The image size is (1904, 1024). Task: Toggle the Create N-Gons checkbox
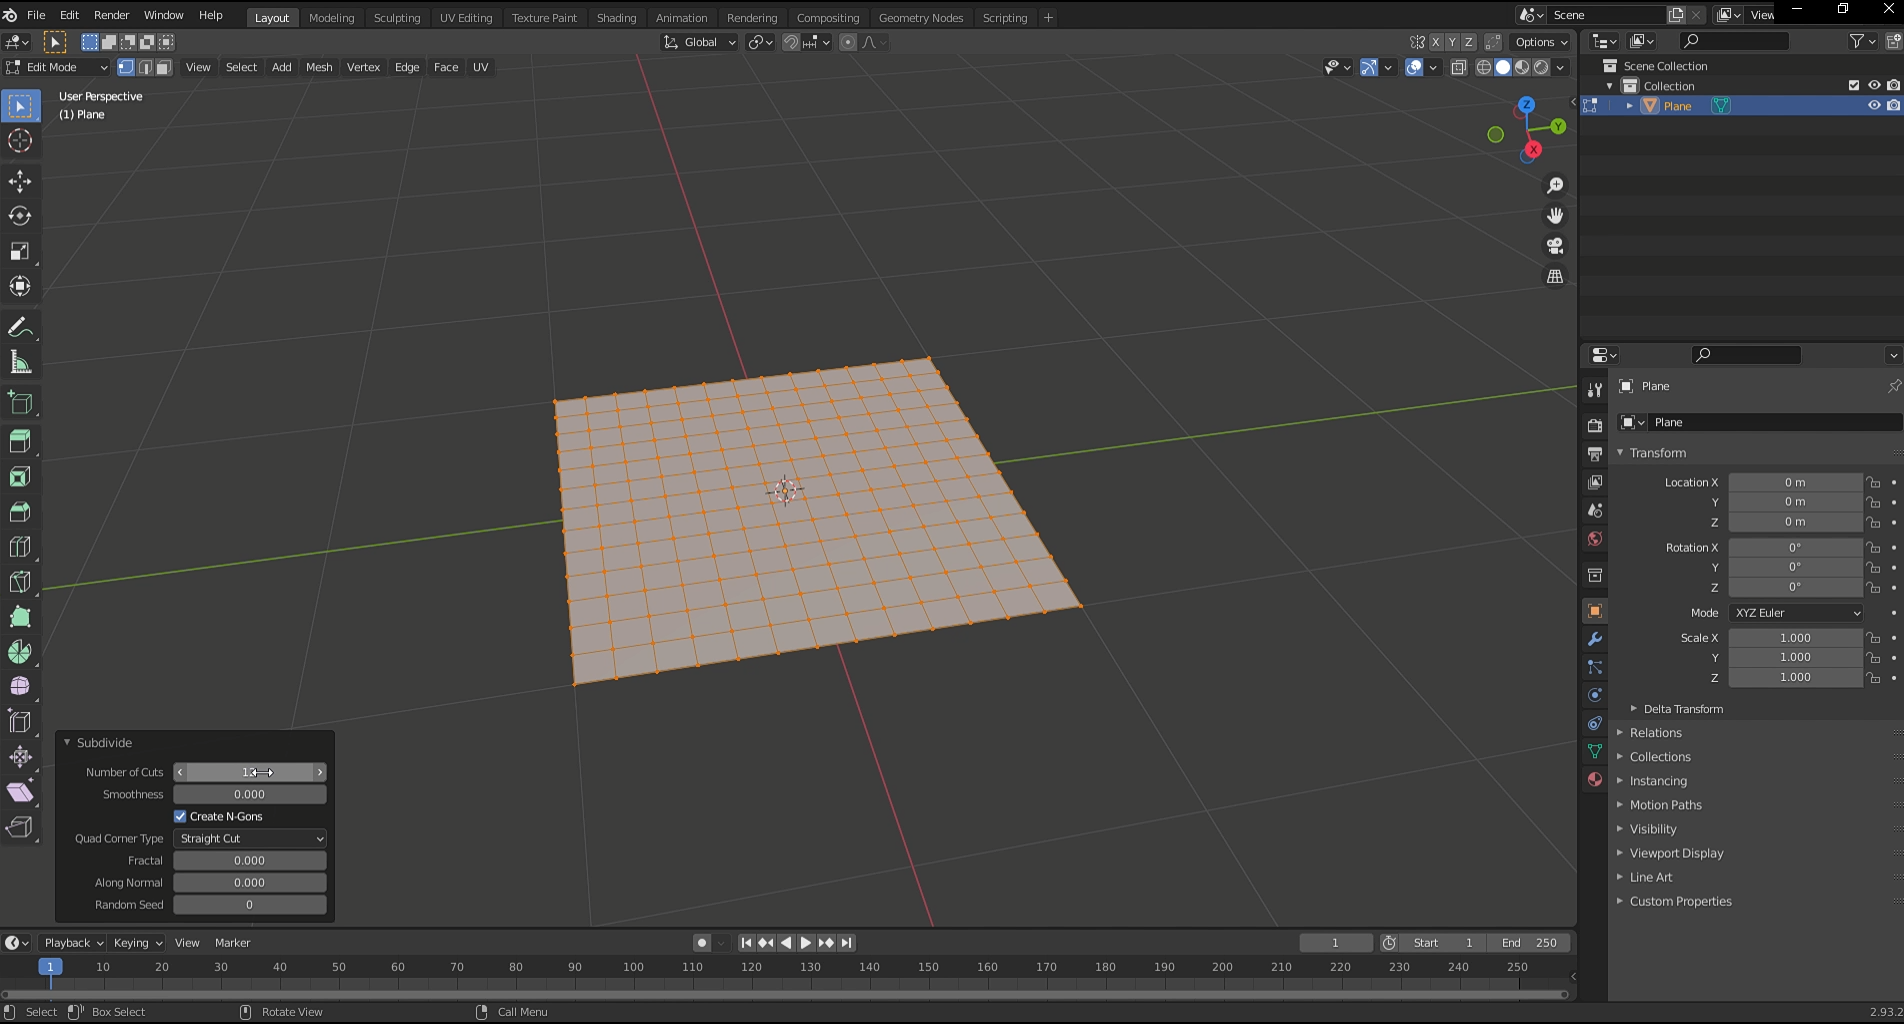[180, 816]
